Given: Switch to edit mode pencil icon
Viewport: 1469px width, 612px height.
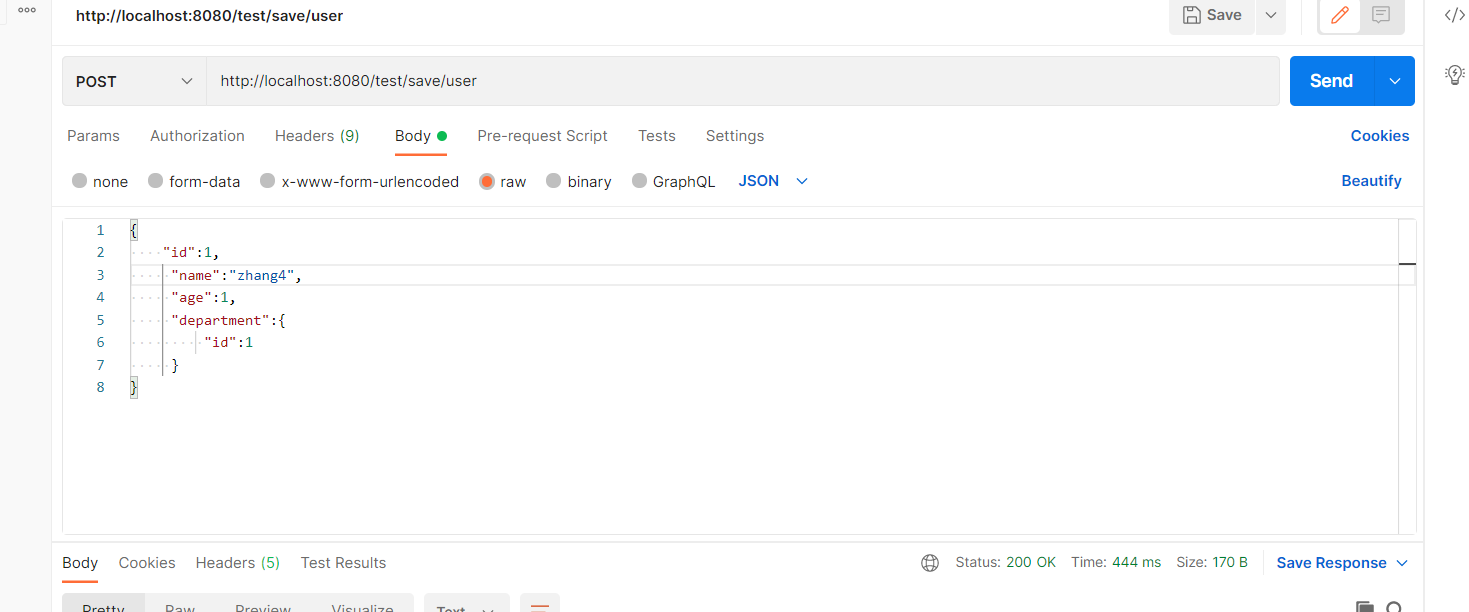Looking at the screenshot, I should (x=1340, y=15).
